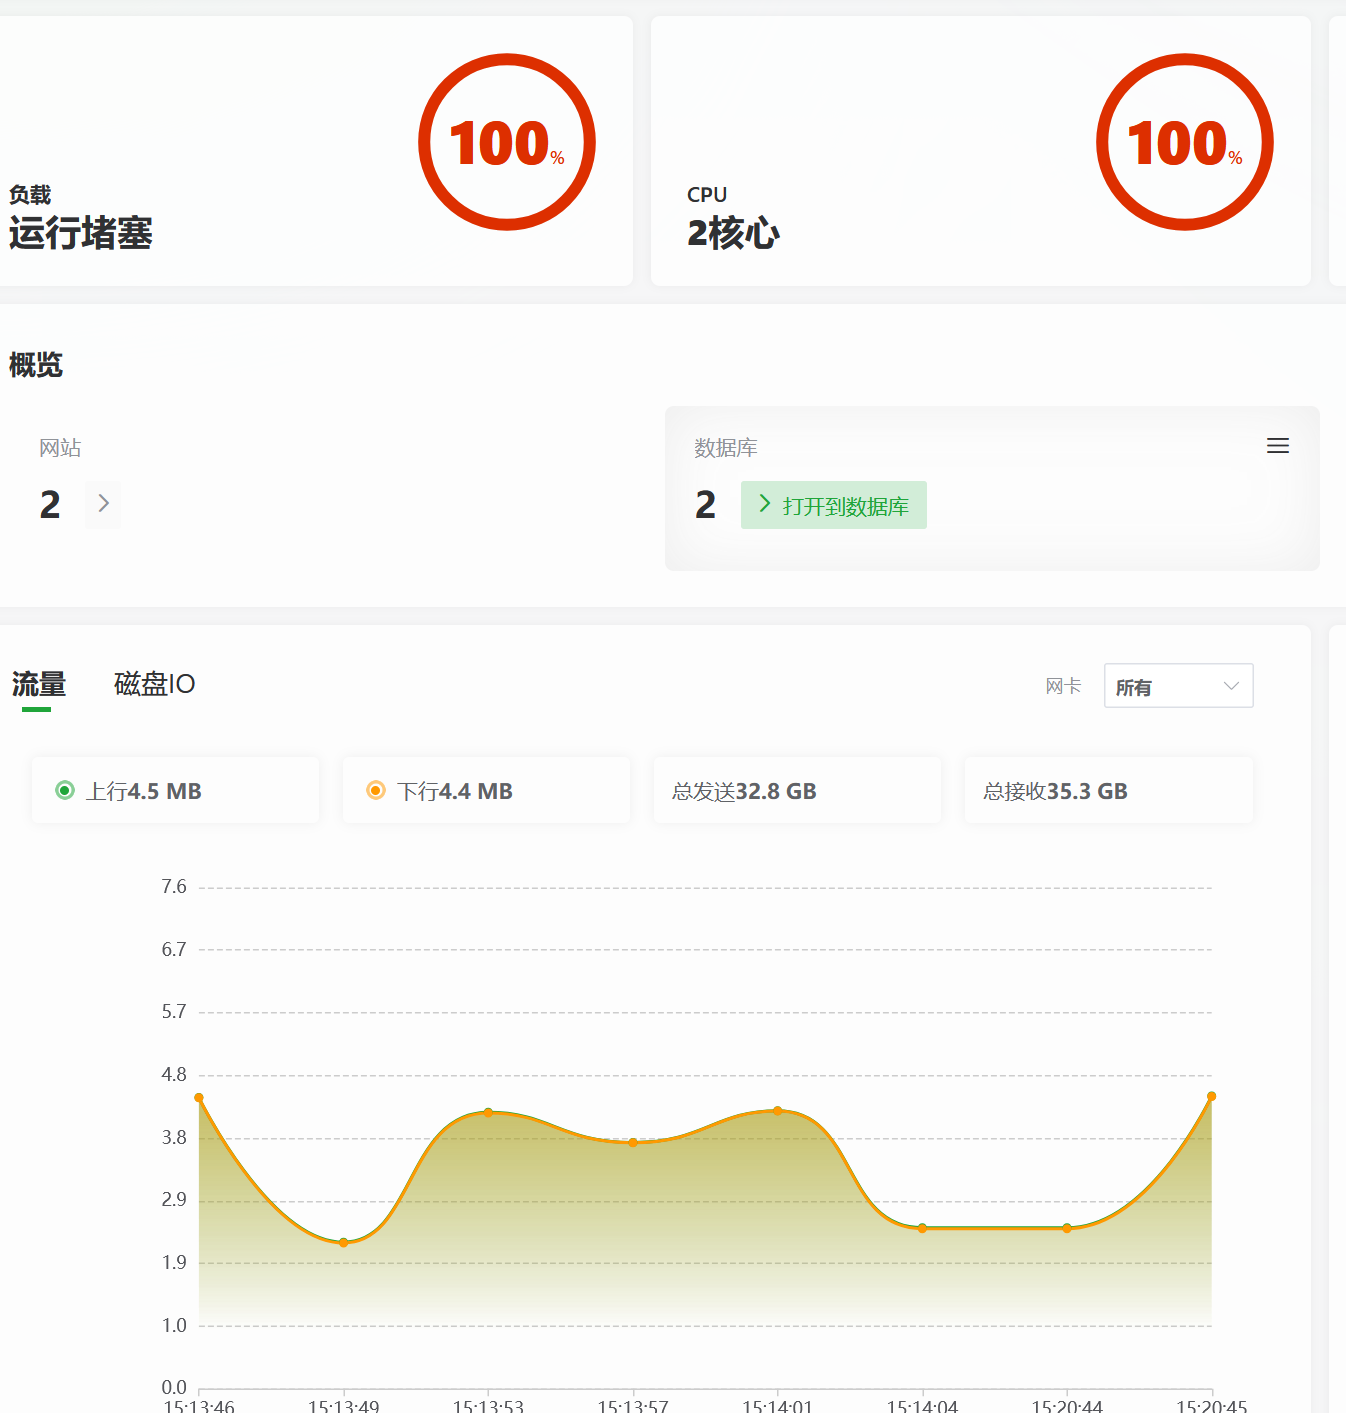This screenshot has height=1413, width=1346.
Task: Click the chart data point at 15:20:44
Action: tap(1067, 1228)
